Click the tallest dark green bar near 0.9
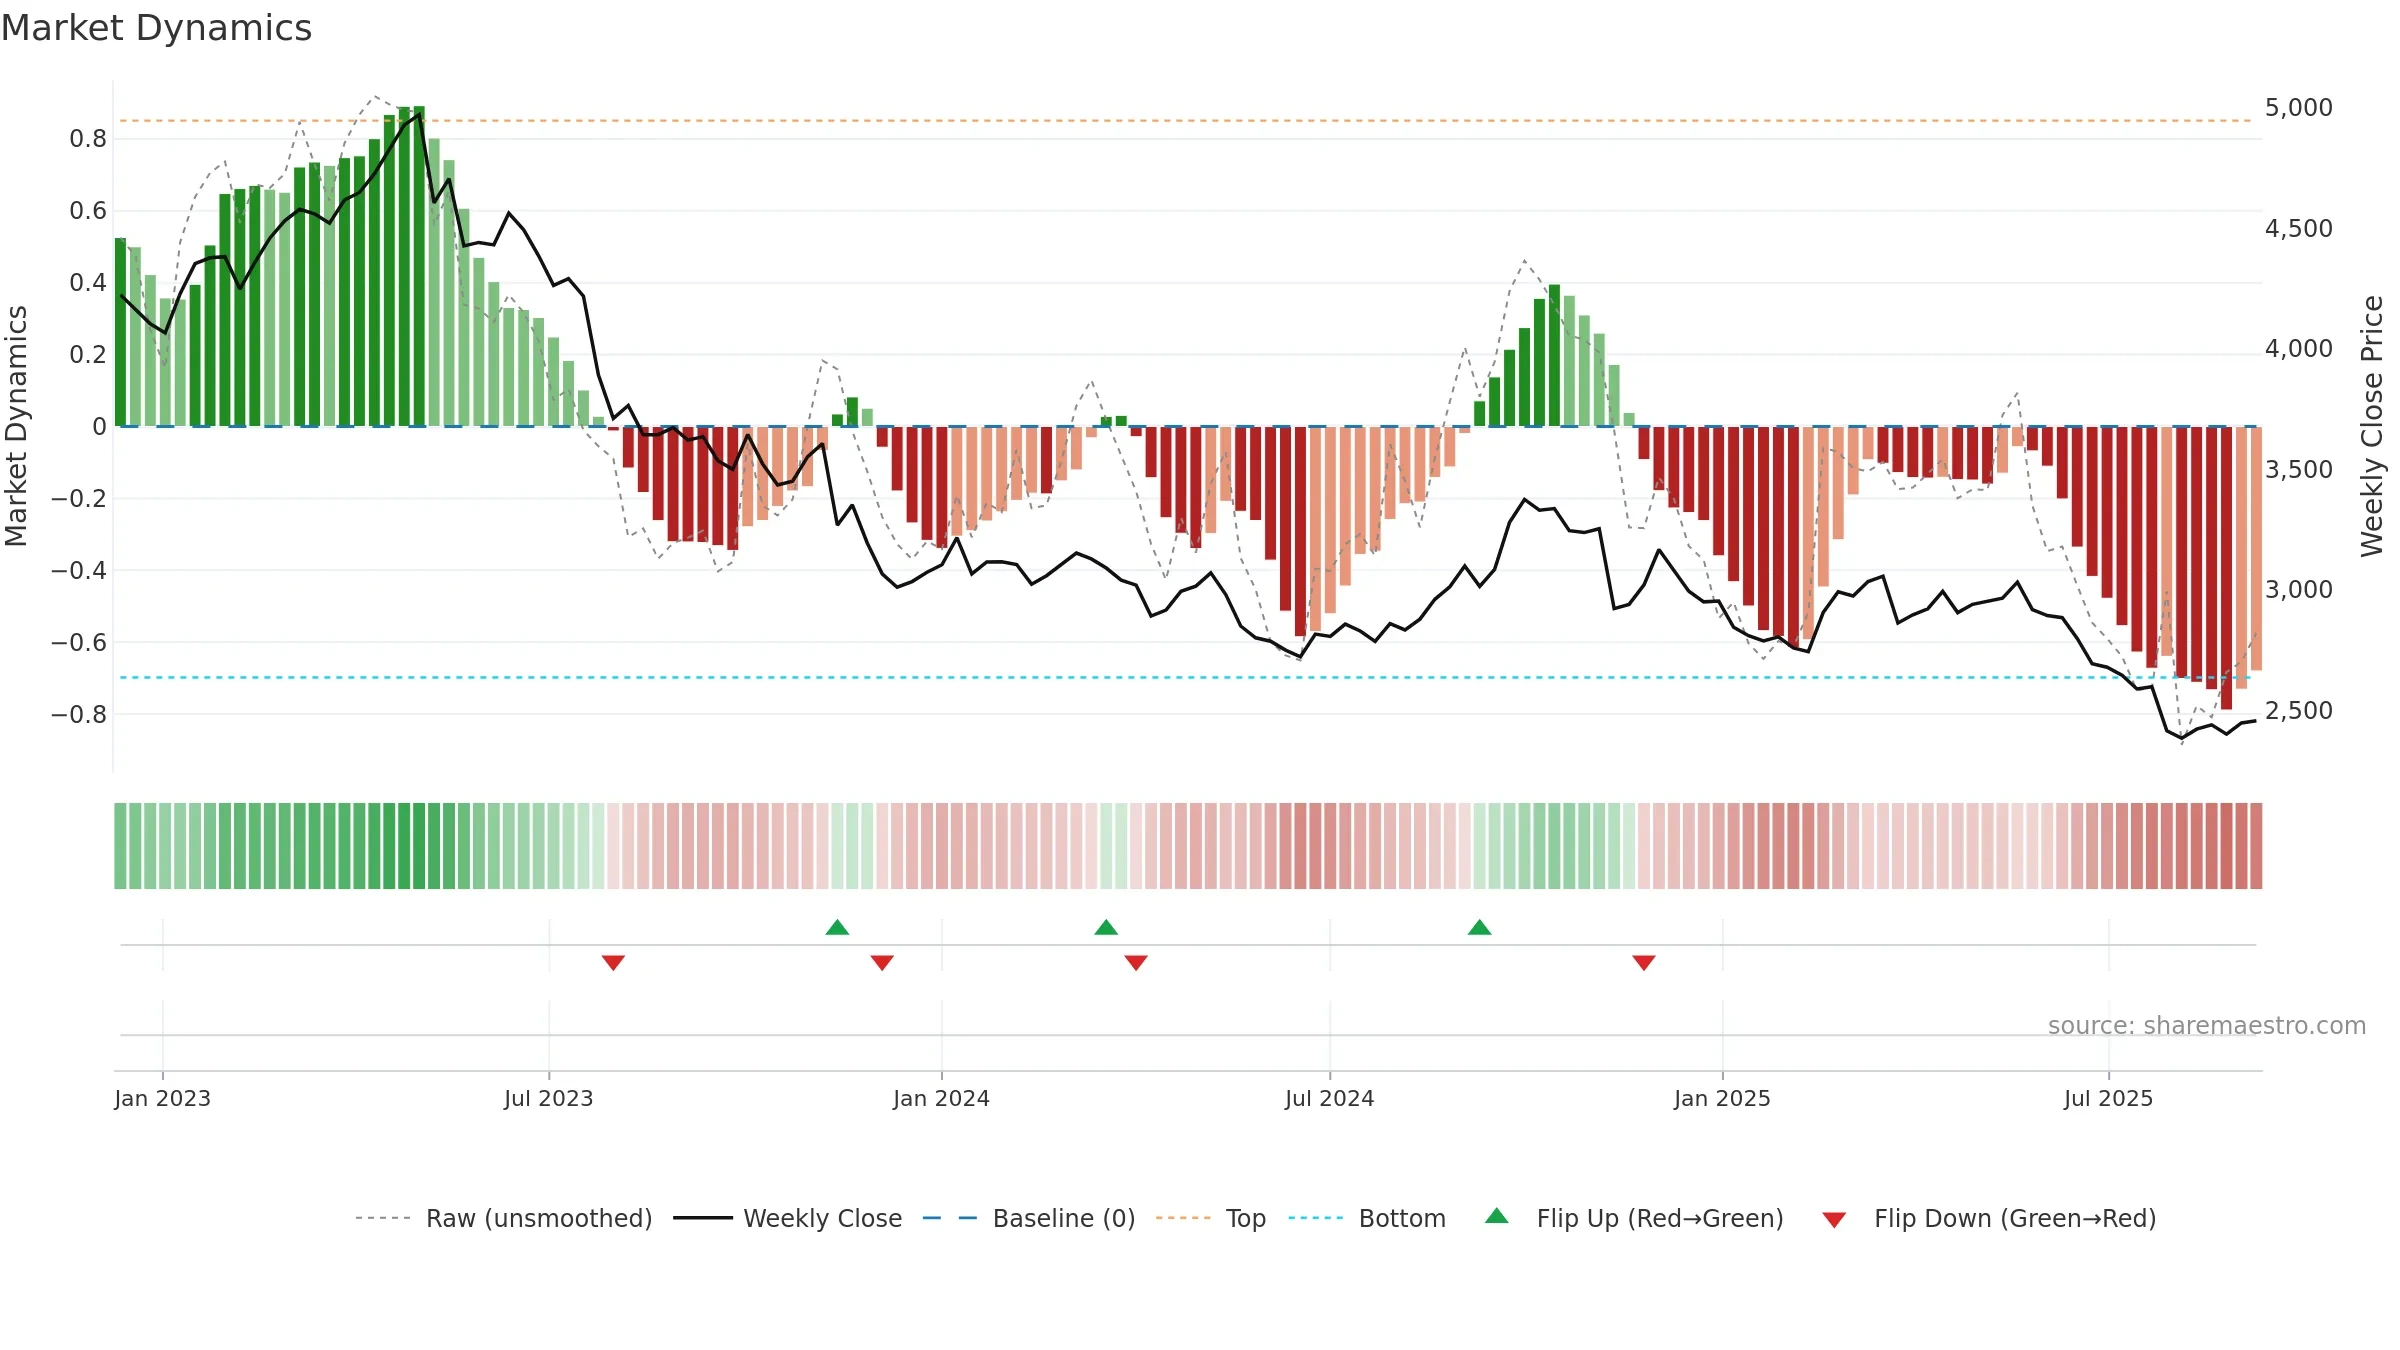 click(419, 266)
